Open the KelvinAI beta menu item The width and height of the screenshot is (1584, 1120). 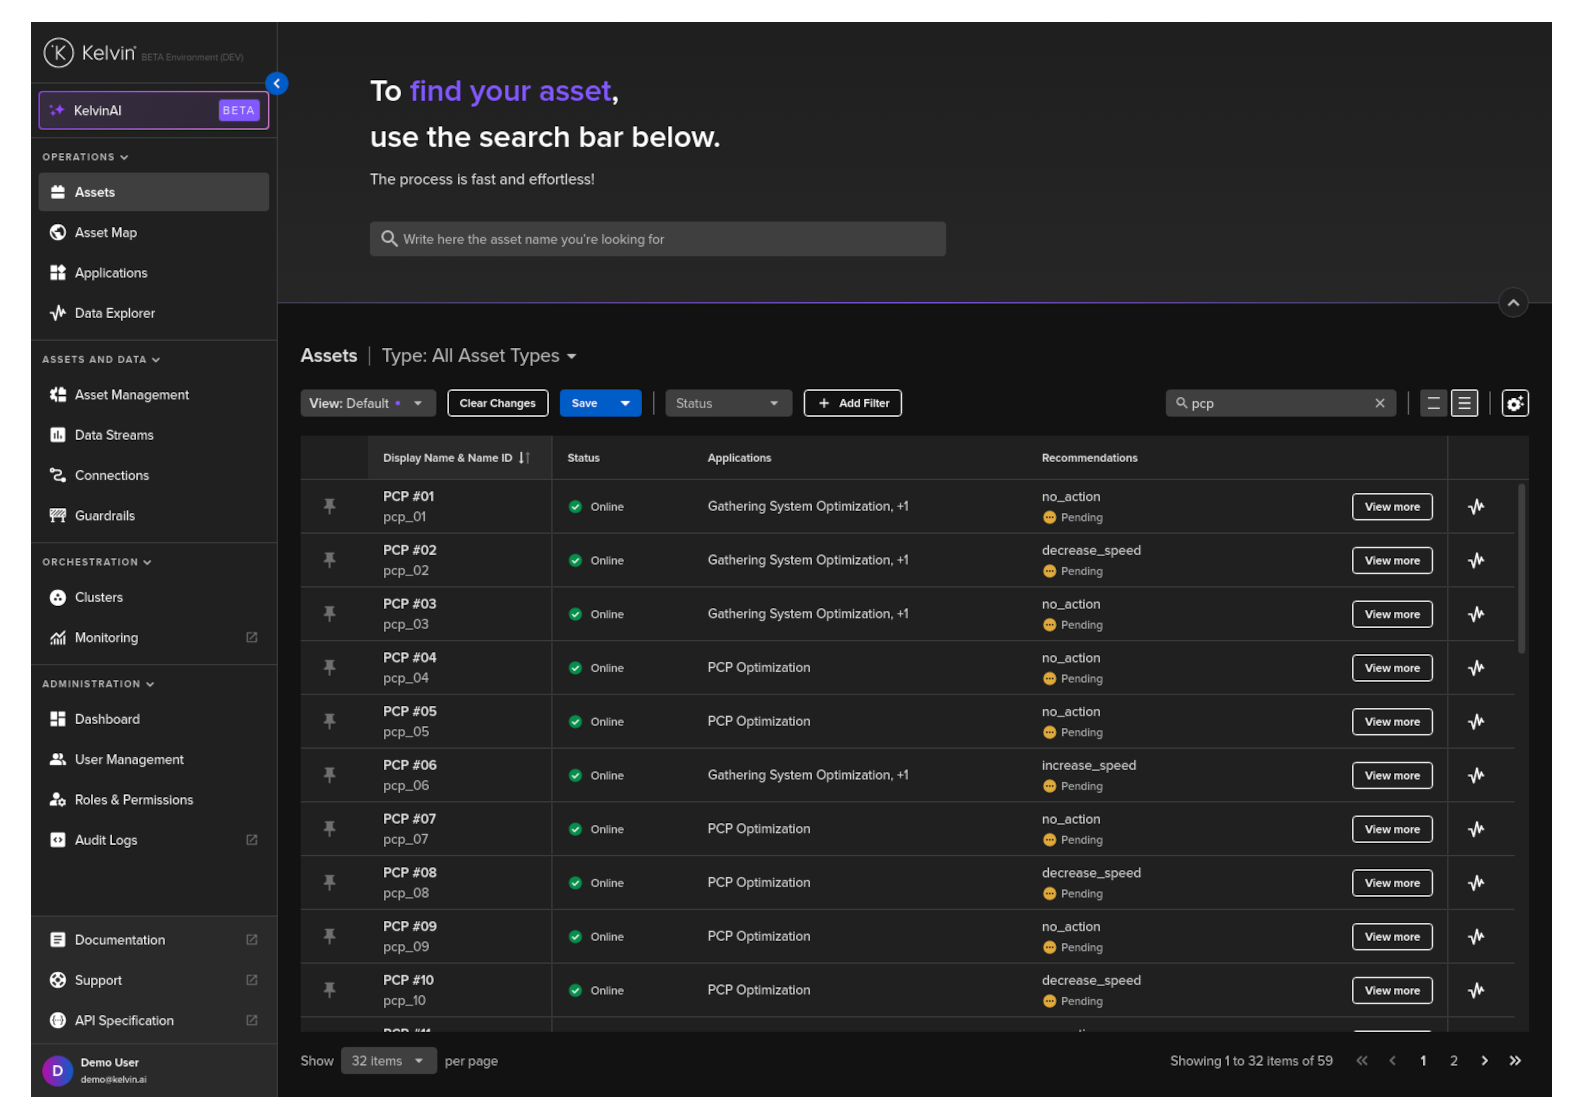[153, 111]
